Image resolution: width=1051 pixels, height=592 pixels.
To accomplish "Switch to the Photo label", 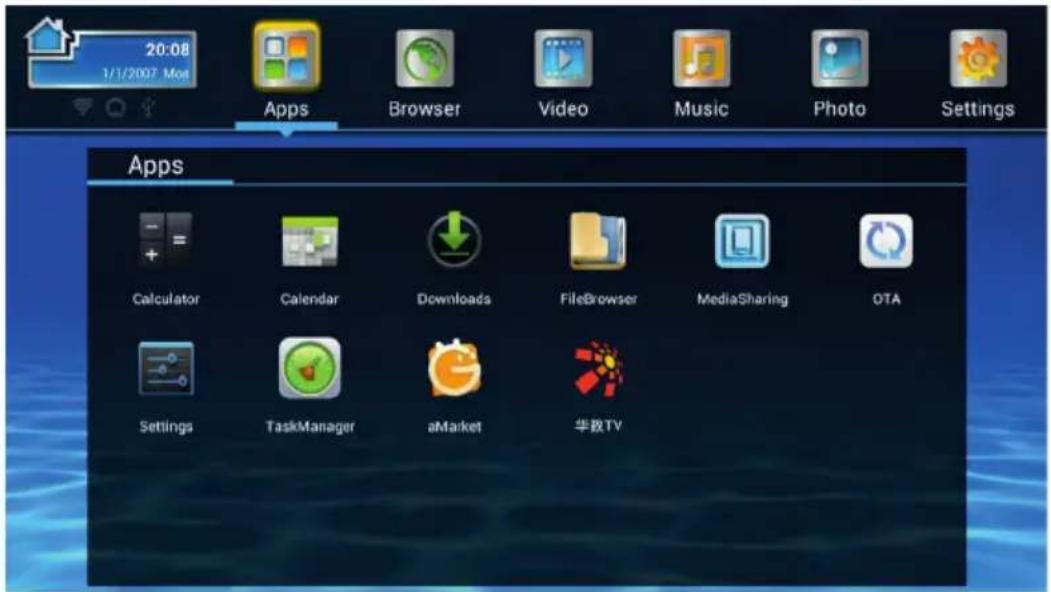I will (x=840, y=109).
